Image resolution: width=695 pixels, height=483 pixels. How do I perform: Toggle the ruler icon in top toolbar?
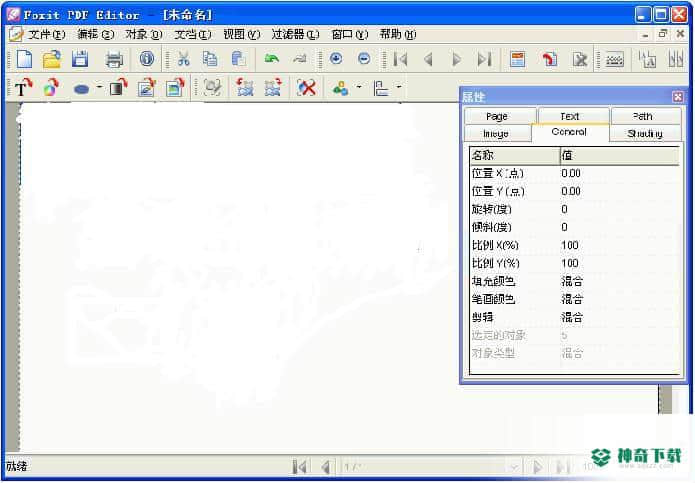tap(615, 59)
